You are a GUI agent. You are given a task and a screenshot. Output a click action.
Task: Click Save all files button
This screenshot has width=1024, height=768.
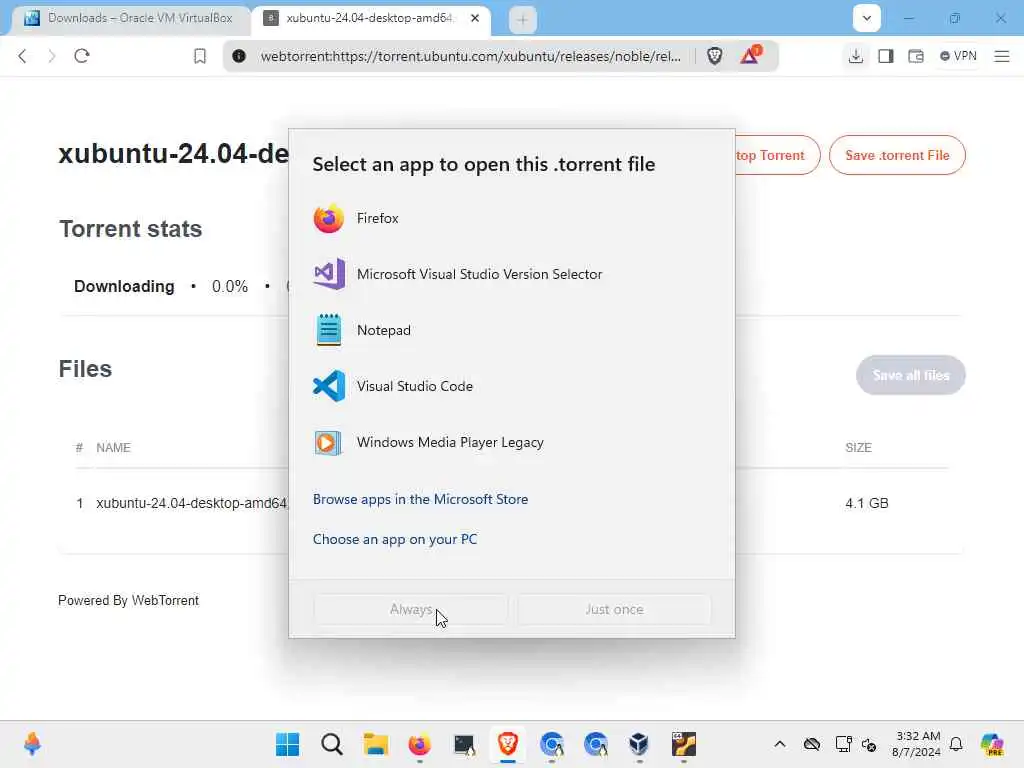tap(910, 375)
